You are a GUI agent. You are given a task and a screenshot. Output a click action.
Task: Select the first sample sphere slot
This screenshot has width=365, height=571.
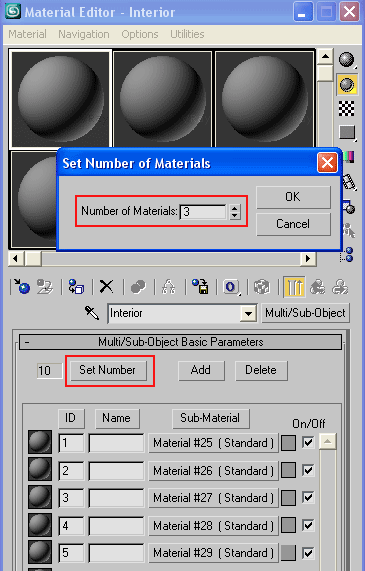tap(60, 99)
